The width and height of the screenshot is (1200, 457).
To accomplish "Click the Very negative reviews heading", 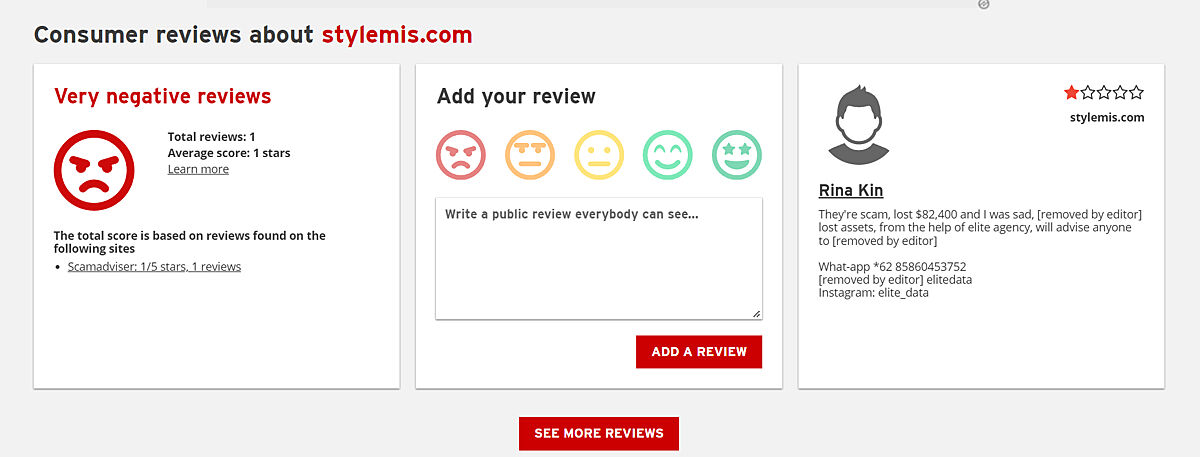I will click(162, 96).
